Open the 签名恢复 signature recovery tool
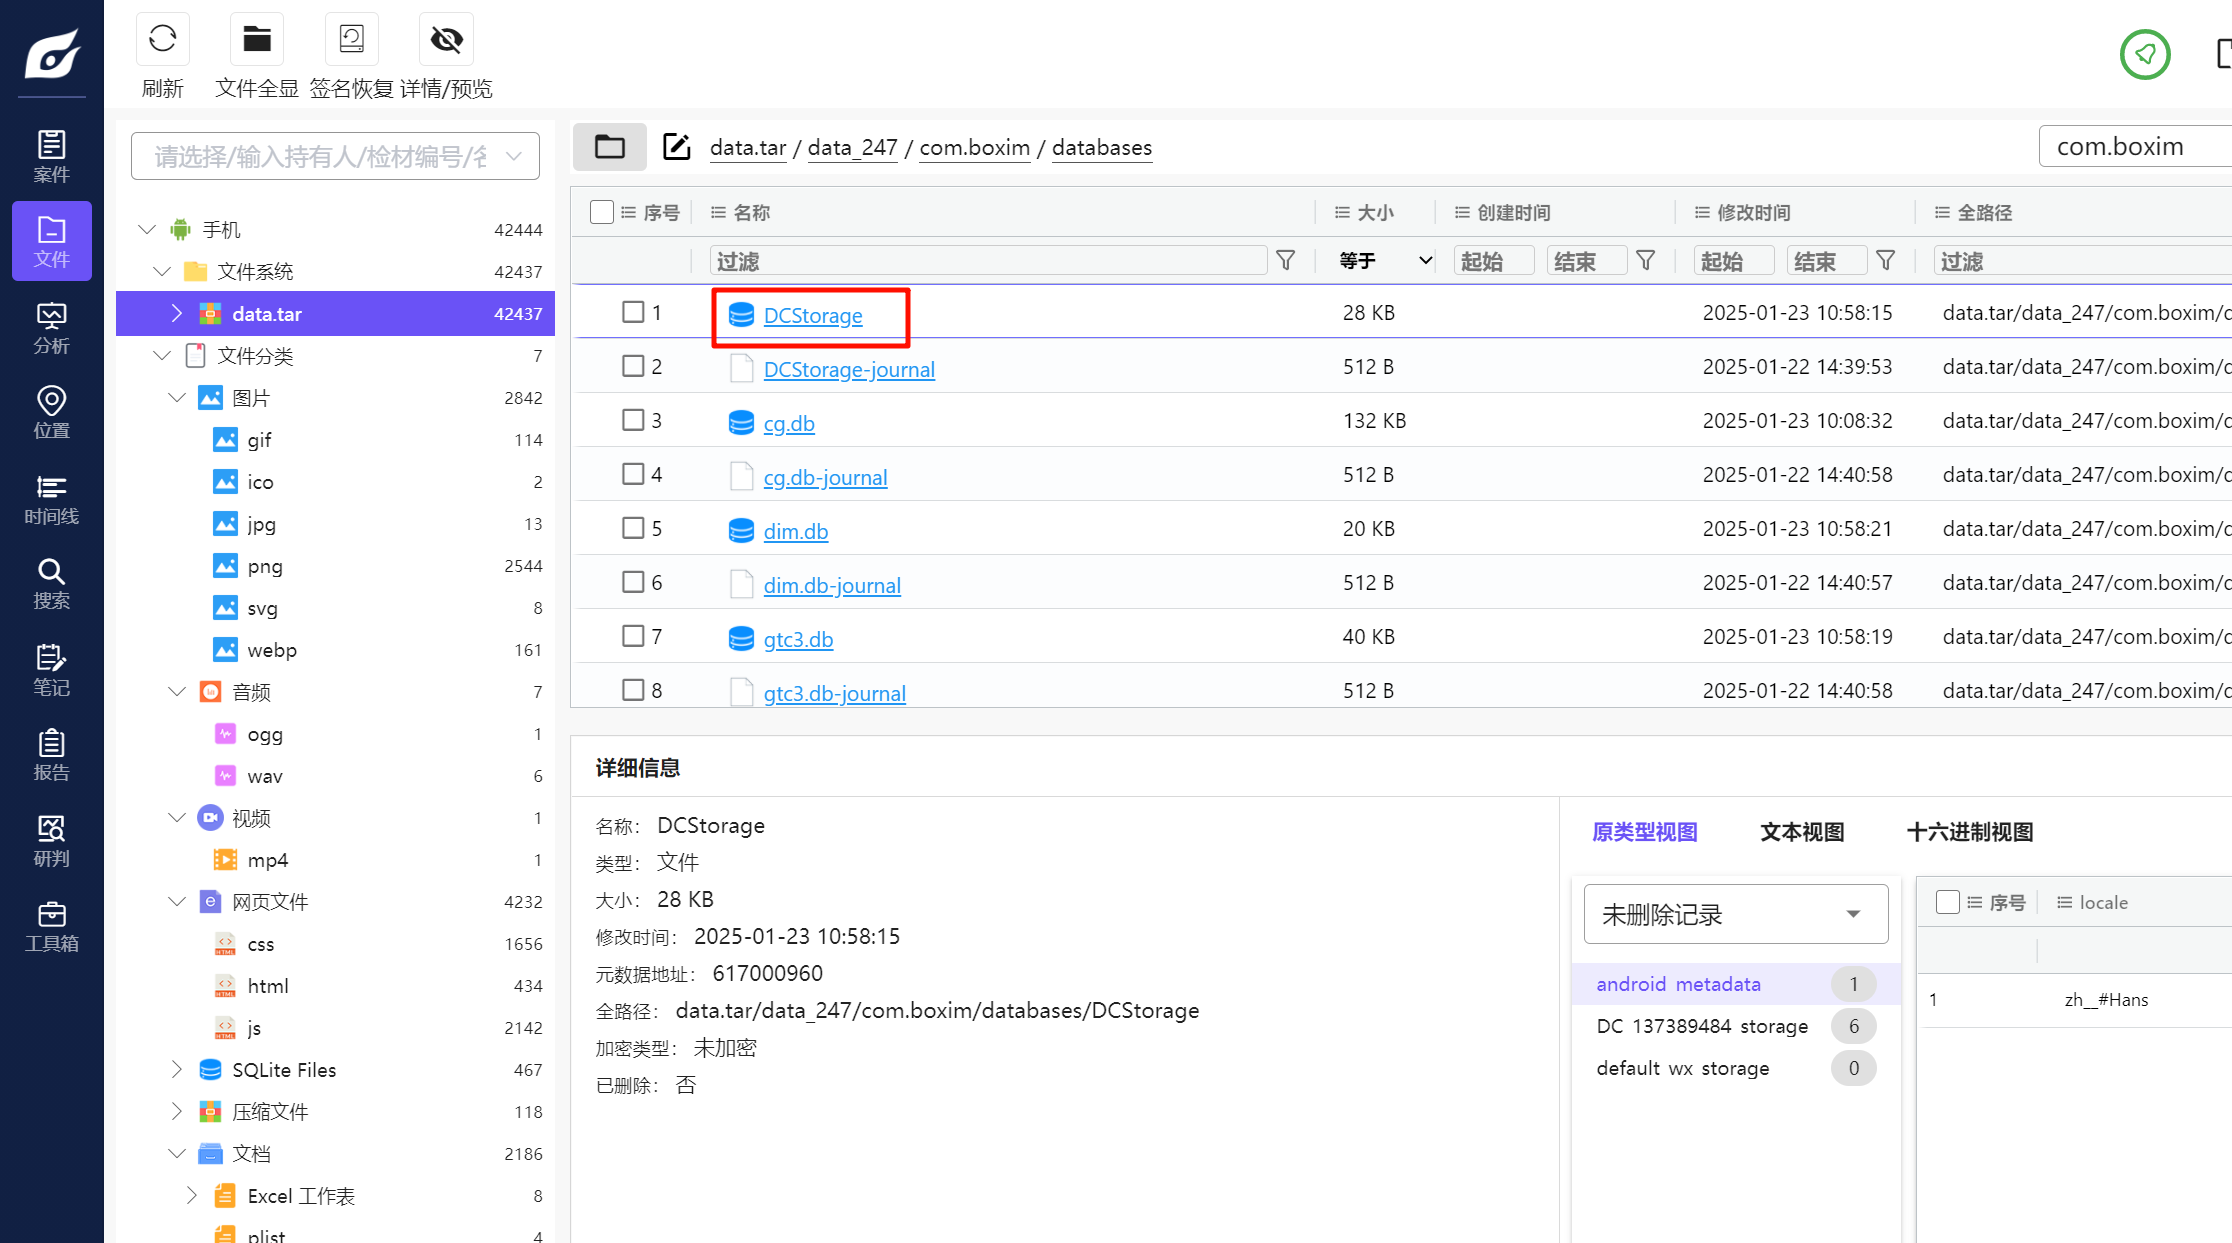The height and width of the screenshot is (1243, 2232). click(x=352, y=40)
